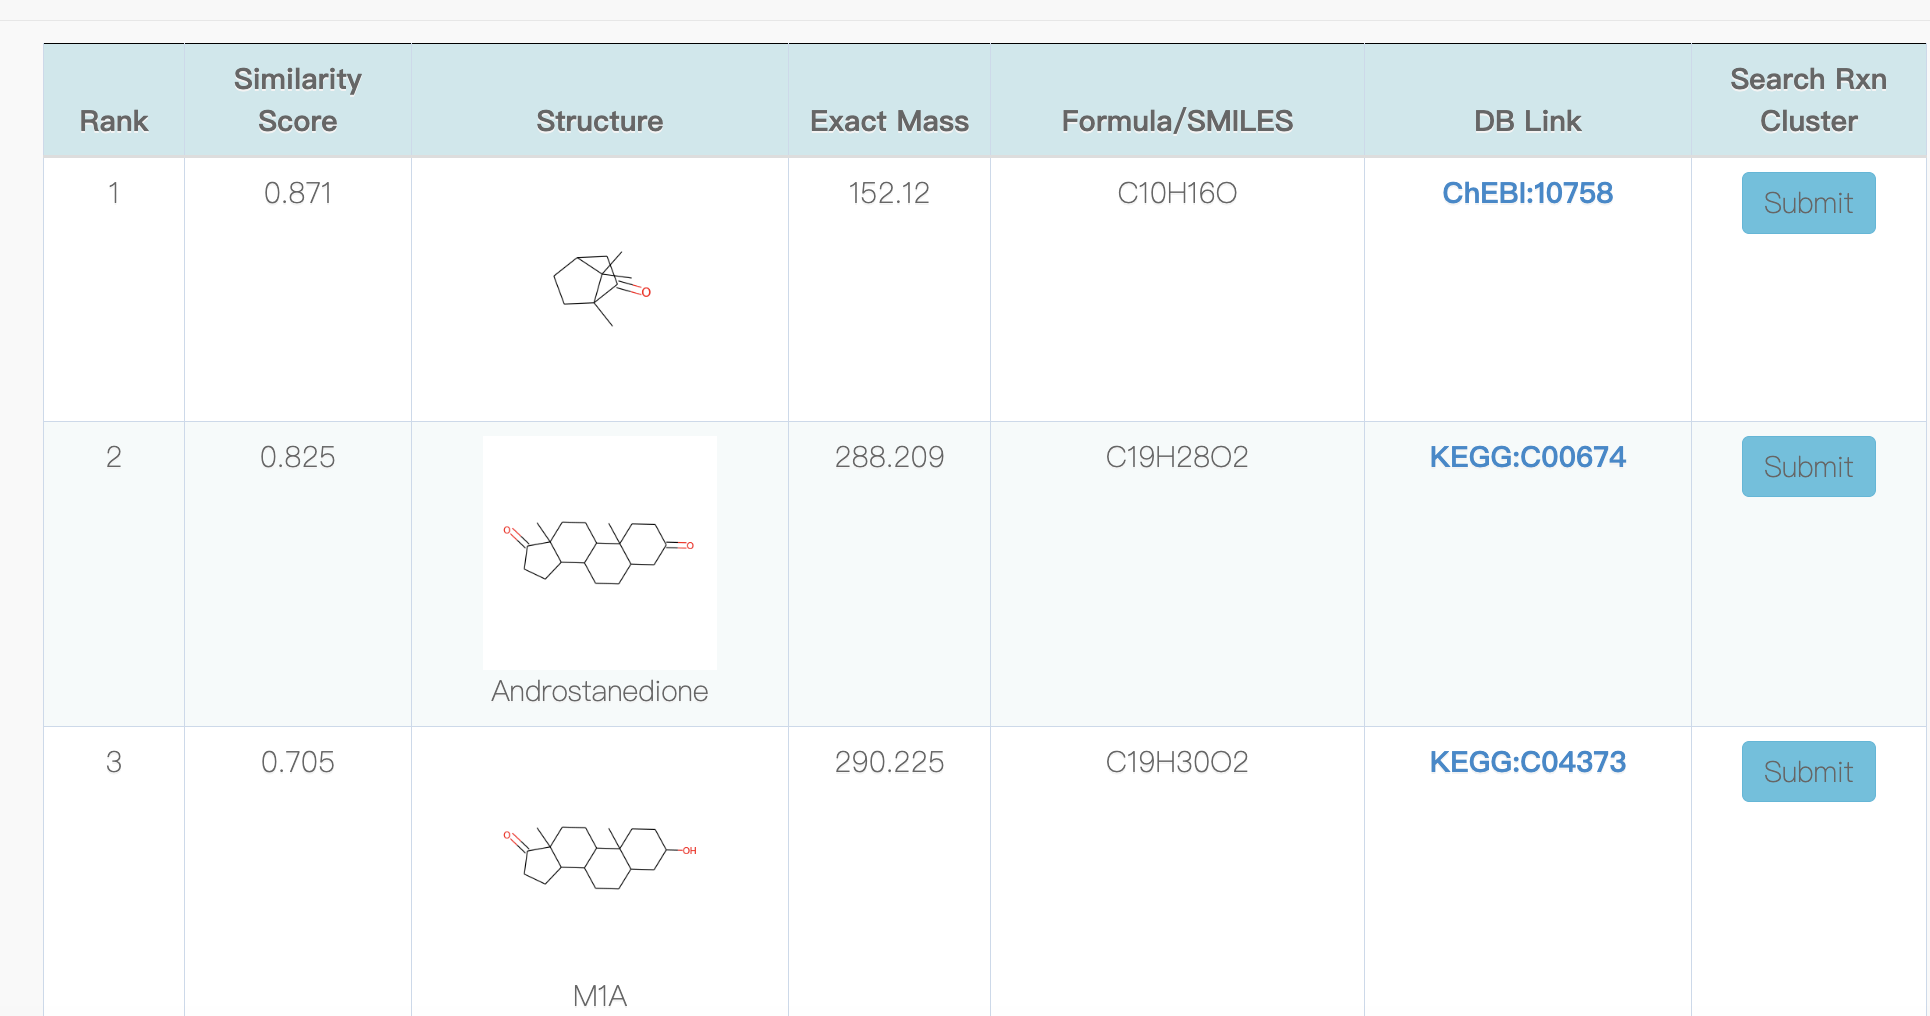Open the ChEBI:10758 database link

pyautogui.click(x=1527, y=193)
